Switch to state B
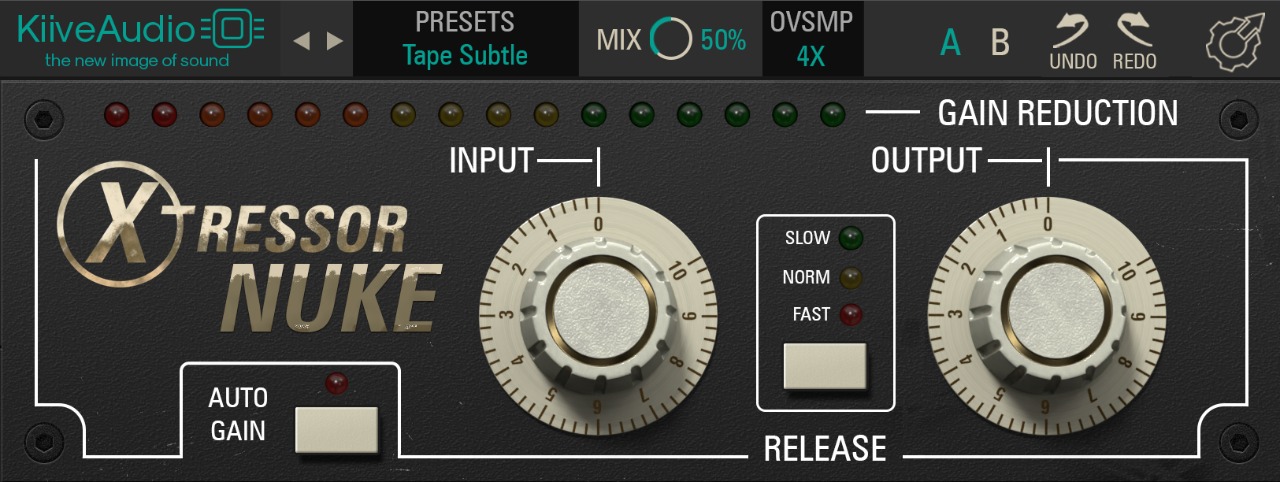Image resolution: width=1280 pixels, height=482 pixels. click(x=1000, y=43)
